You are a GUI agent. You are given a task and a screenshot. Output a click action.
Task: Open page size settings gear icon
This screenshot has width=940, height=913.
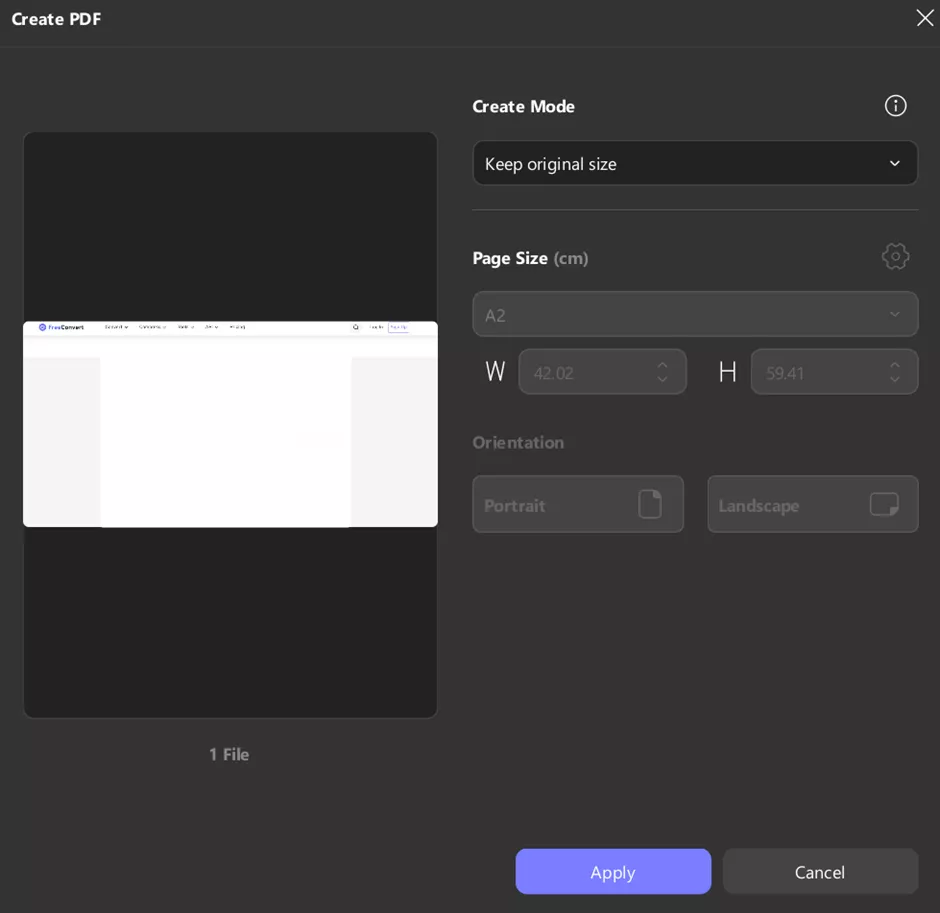click(x=895, y=257)
